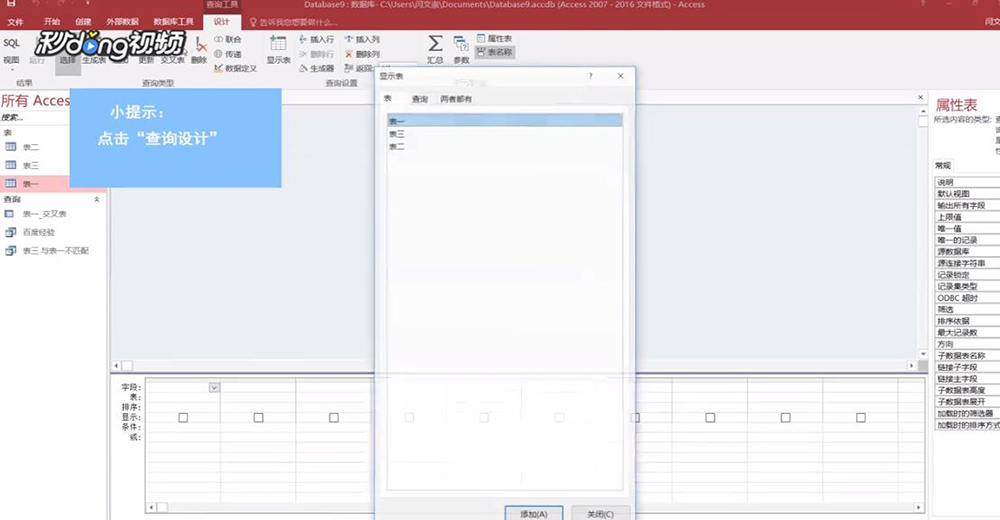Click the navigation pane search box

(x=34, y=117)
